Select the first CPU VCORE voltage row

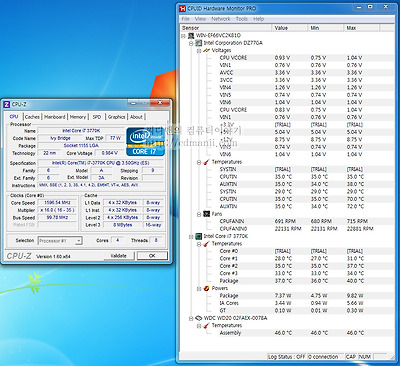(x=287, y=58)
